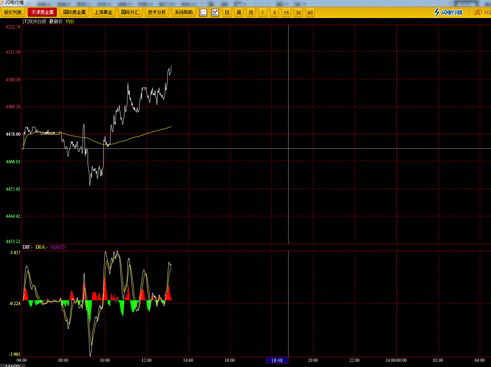
Task: Switch to the 国际贵金属 tab
Action: click(x=74, y=12)
